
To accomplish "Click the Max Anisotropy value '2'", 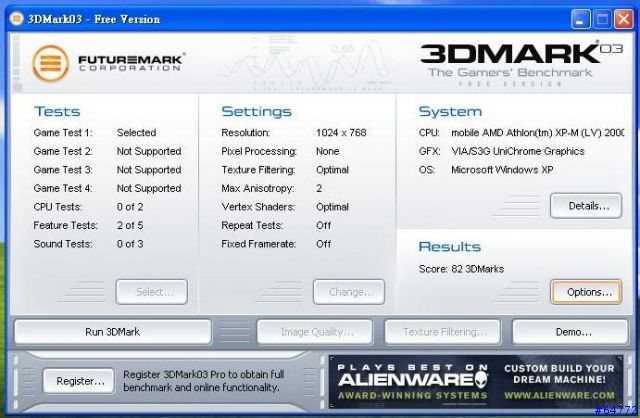I will tap(319, 189).
